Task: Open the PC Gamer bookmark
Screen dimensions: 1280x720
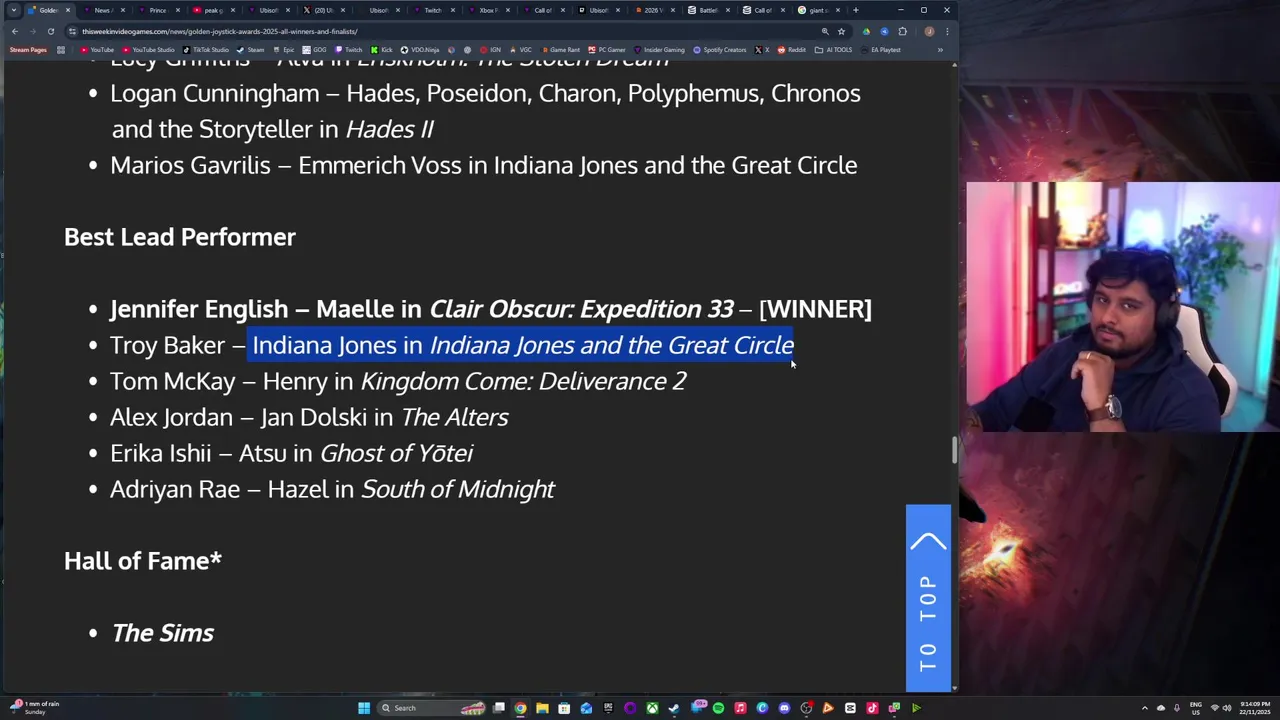Action: (606, 50)
